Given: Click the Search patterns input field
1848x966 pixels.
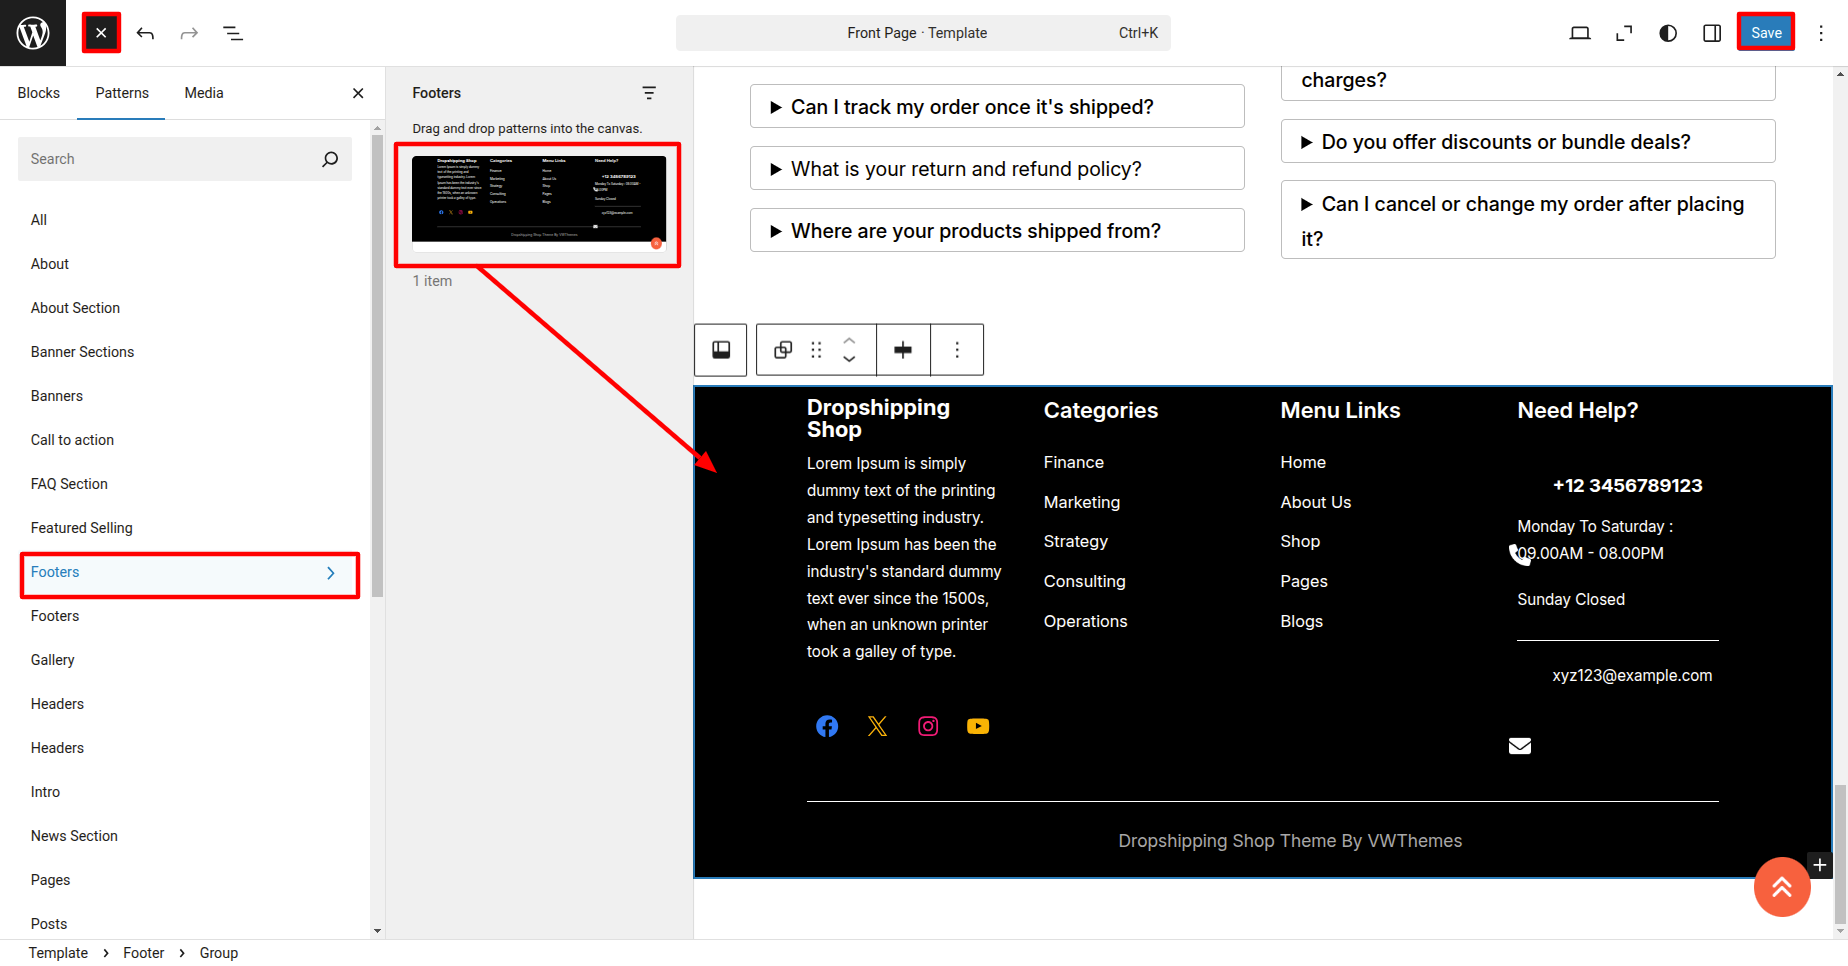Looking at the screenshot, I should [170, 159].
